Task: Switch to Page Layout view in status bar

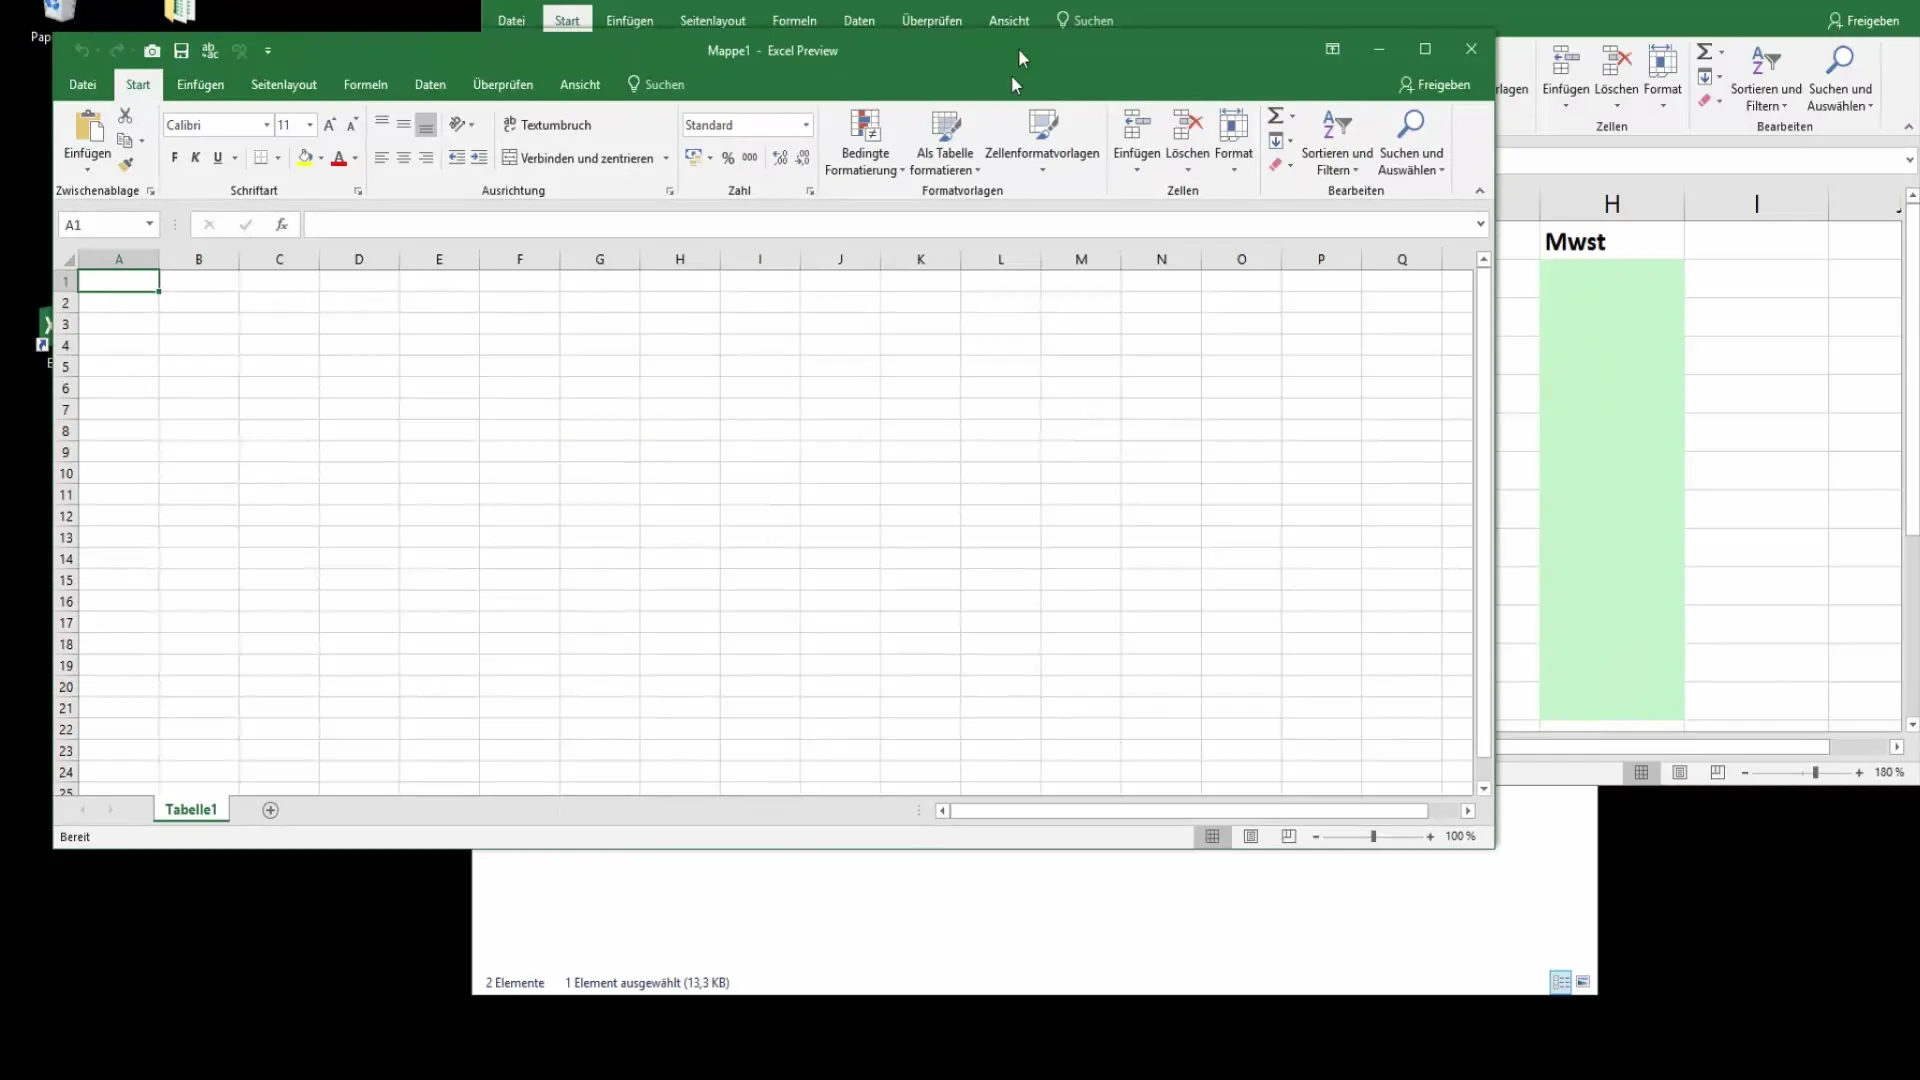Action: (1251, 837)
